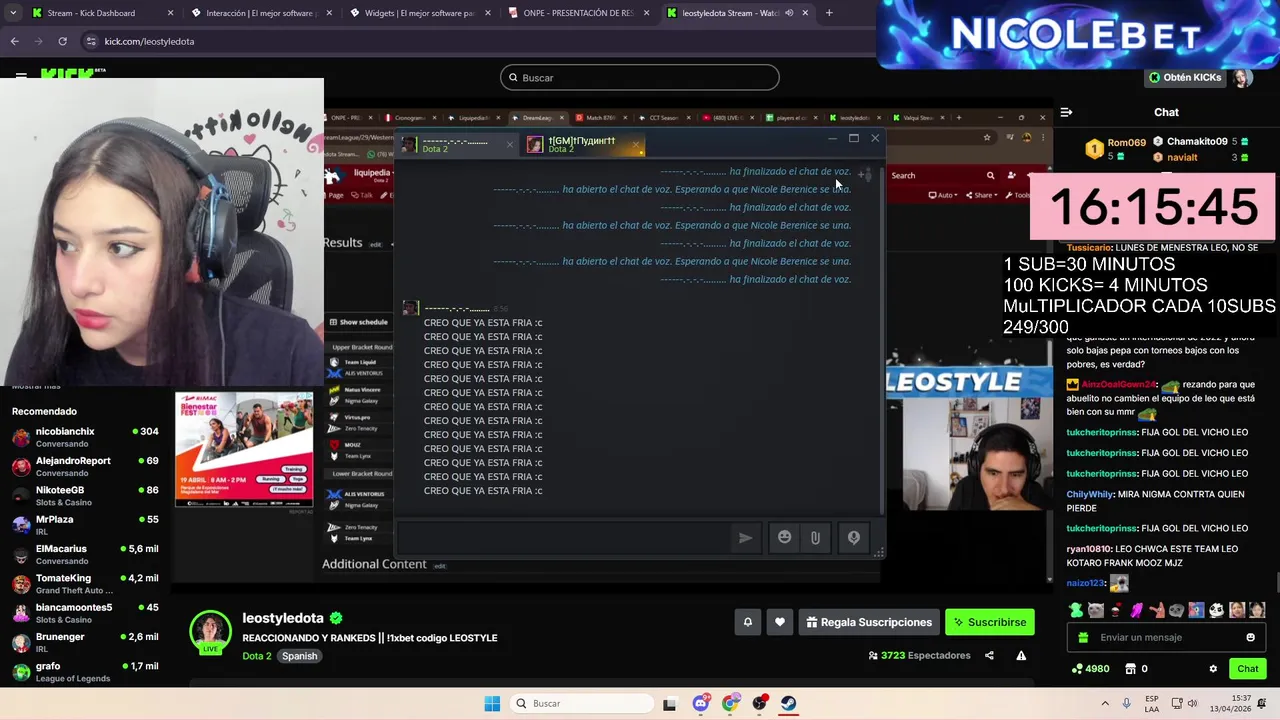The image size is (1280, 720).
Task: Switch to the Widgets browser tab
Action: [420, 13]
